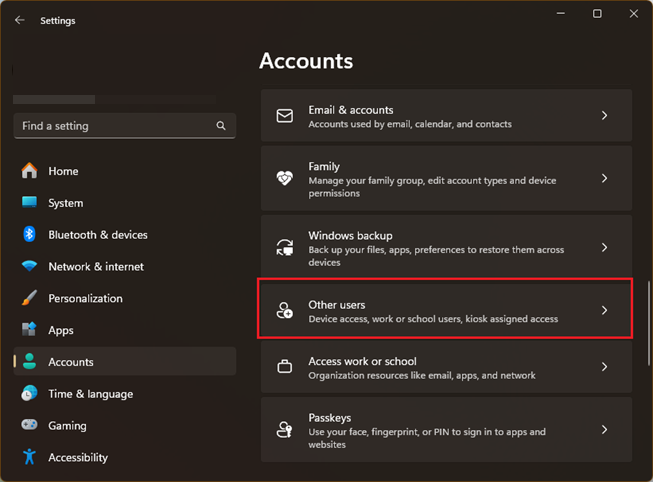653x482 pixels.
Task: Open Windows backup using its chevron
Action: point(604,247)
